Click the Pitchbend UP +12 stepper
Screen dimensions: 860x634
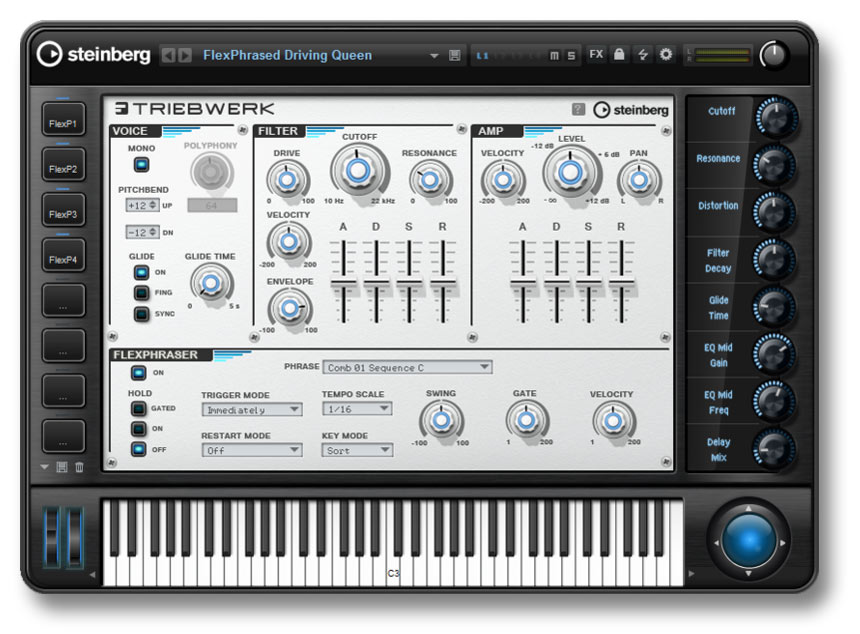click(x=142, y=205)
